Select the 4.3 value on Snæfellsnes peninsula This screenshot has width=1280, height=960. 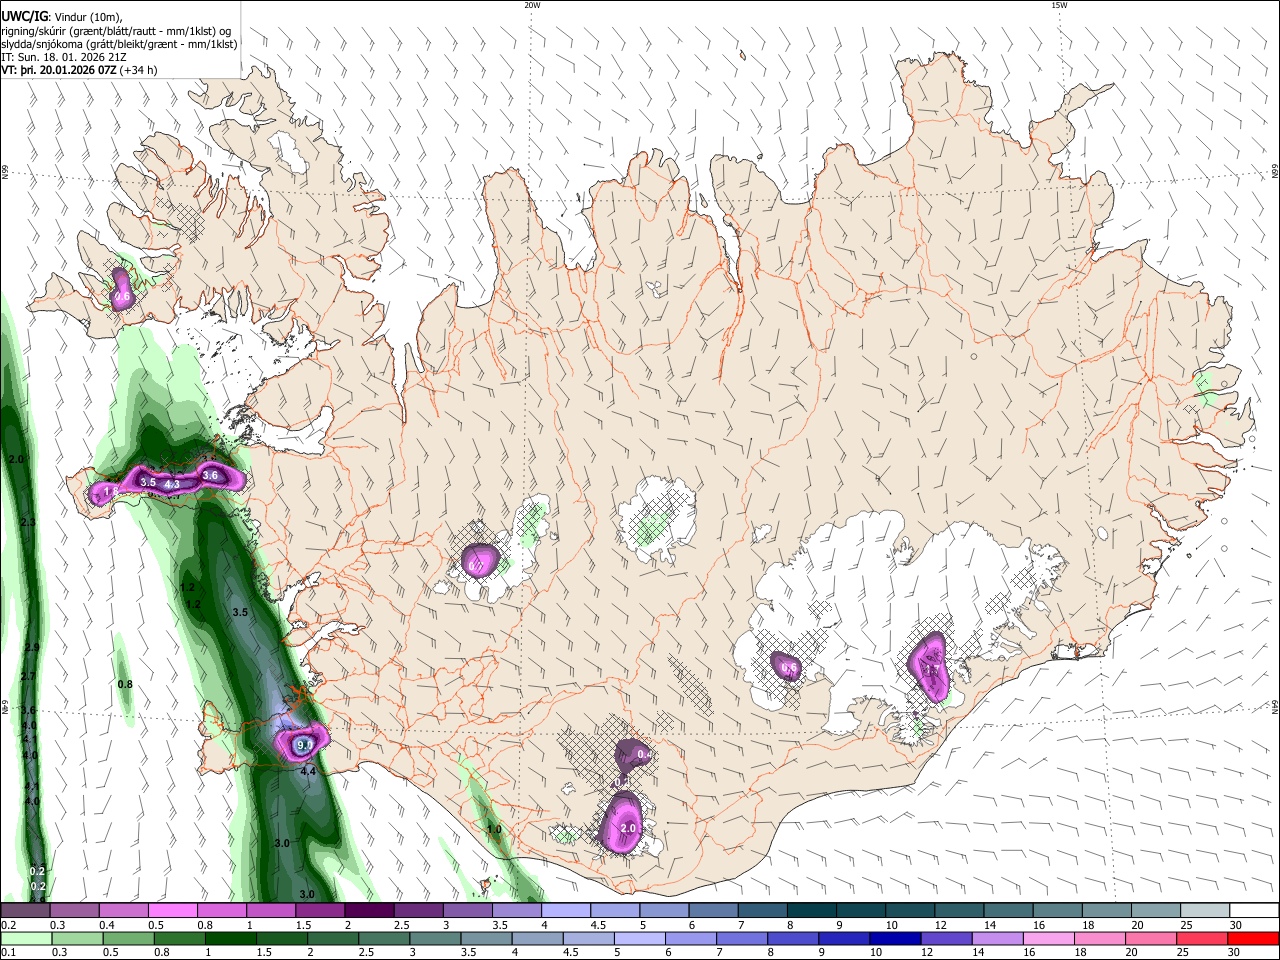tap(172, 484)
